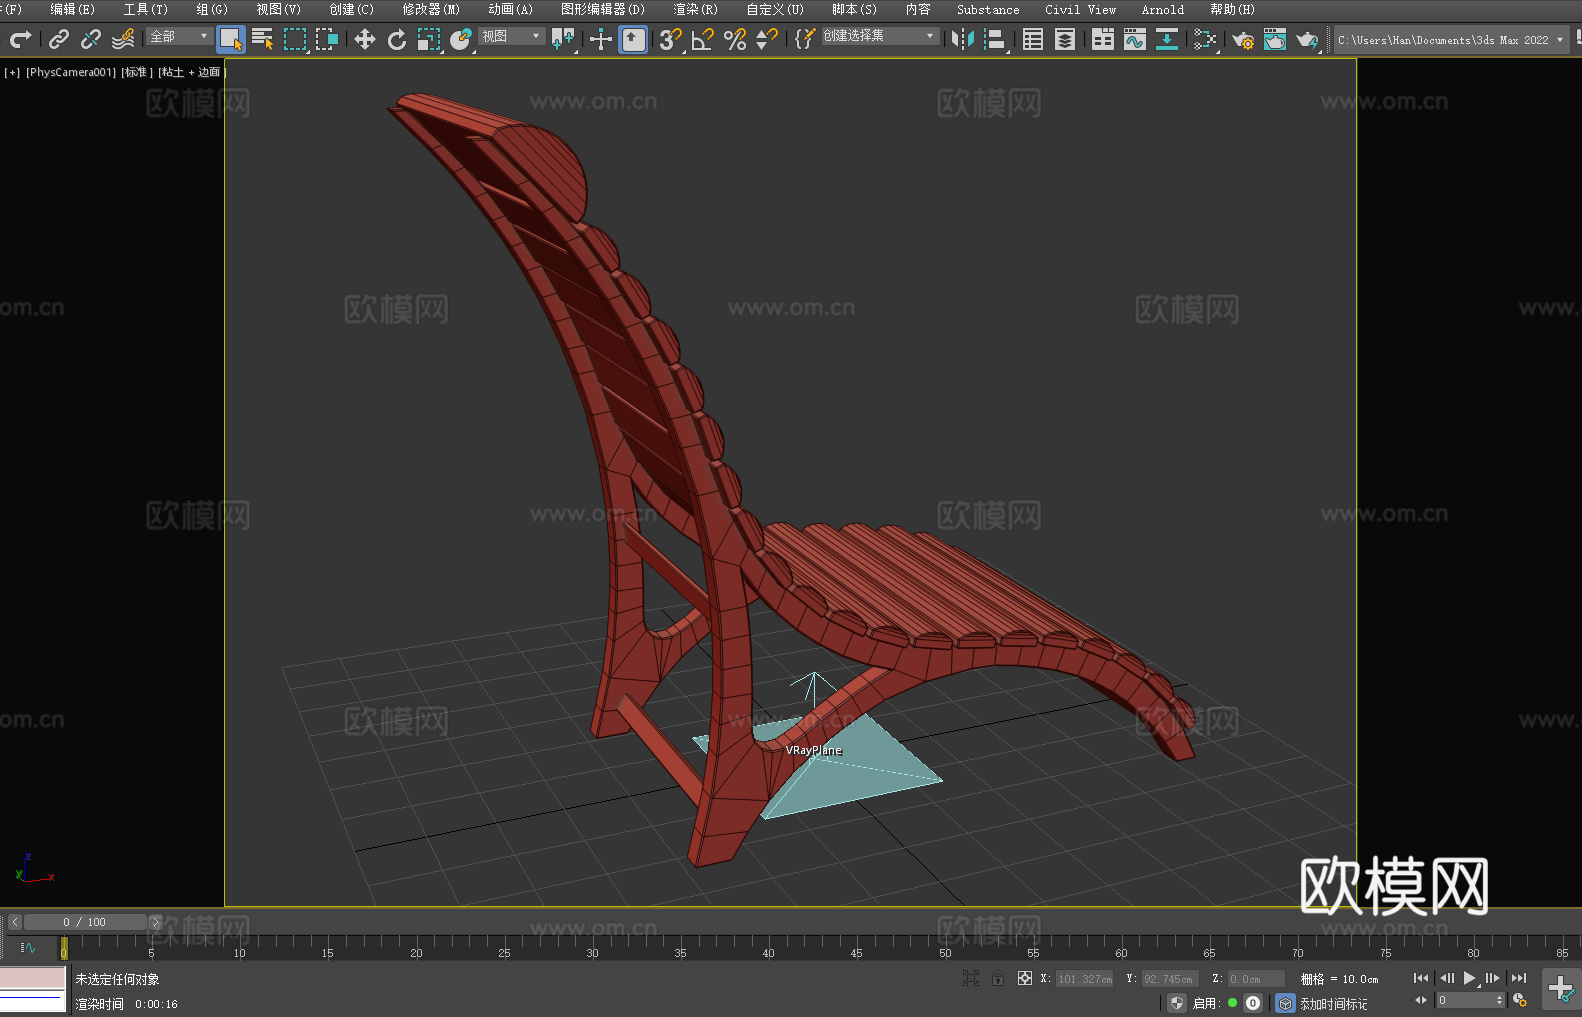This screenshot has height=1017, width=1582.
Task: Open the 修改器(M) menu
Action: click(x=431, y=9)
